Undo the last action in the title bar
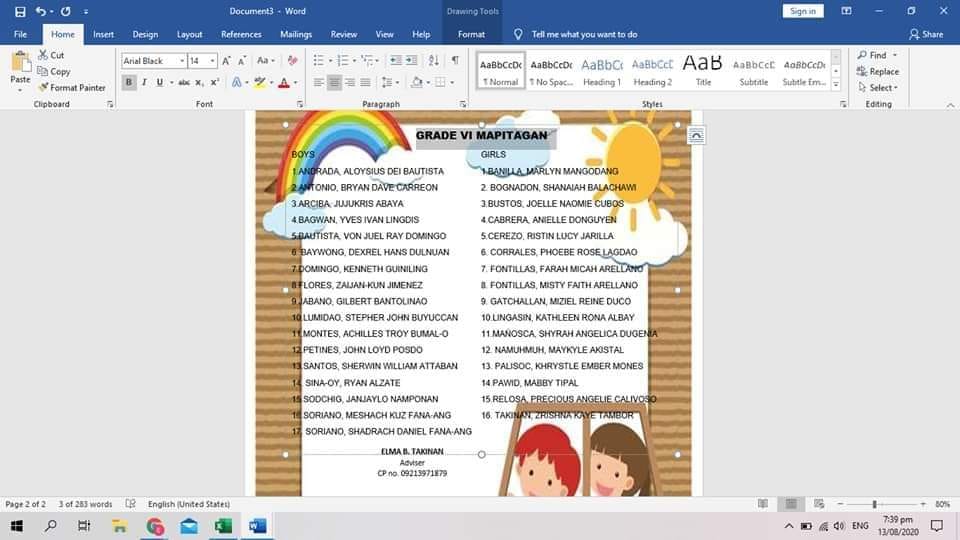The image size is (960, 540). point(40,11)
